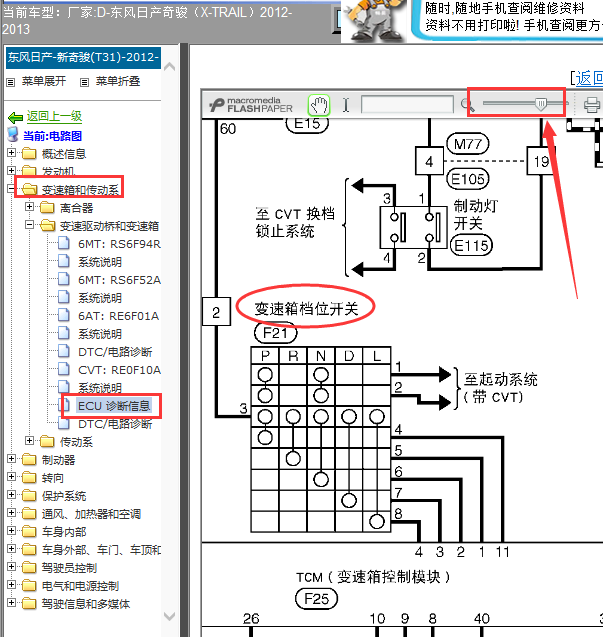
Task: Click the document icon beside 6AT: RE6F01A
Action: tap(64, 315)
